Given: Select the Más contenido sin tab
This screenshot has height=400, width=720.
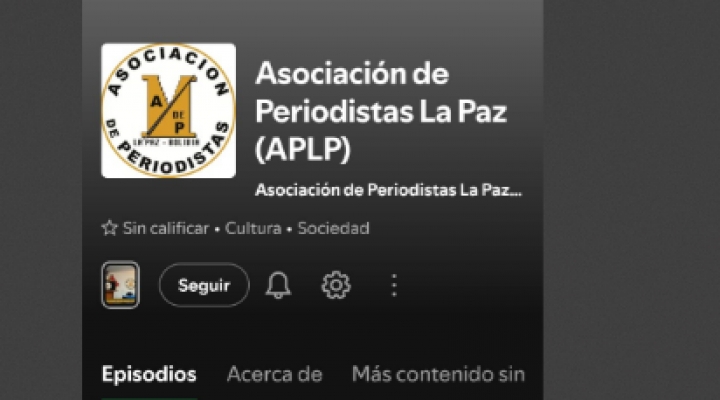Looking at the screenshot, I should (x=438, y=374).
